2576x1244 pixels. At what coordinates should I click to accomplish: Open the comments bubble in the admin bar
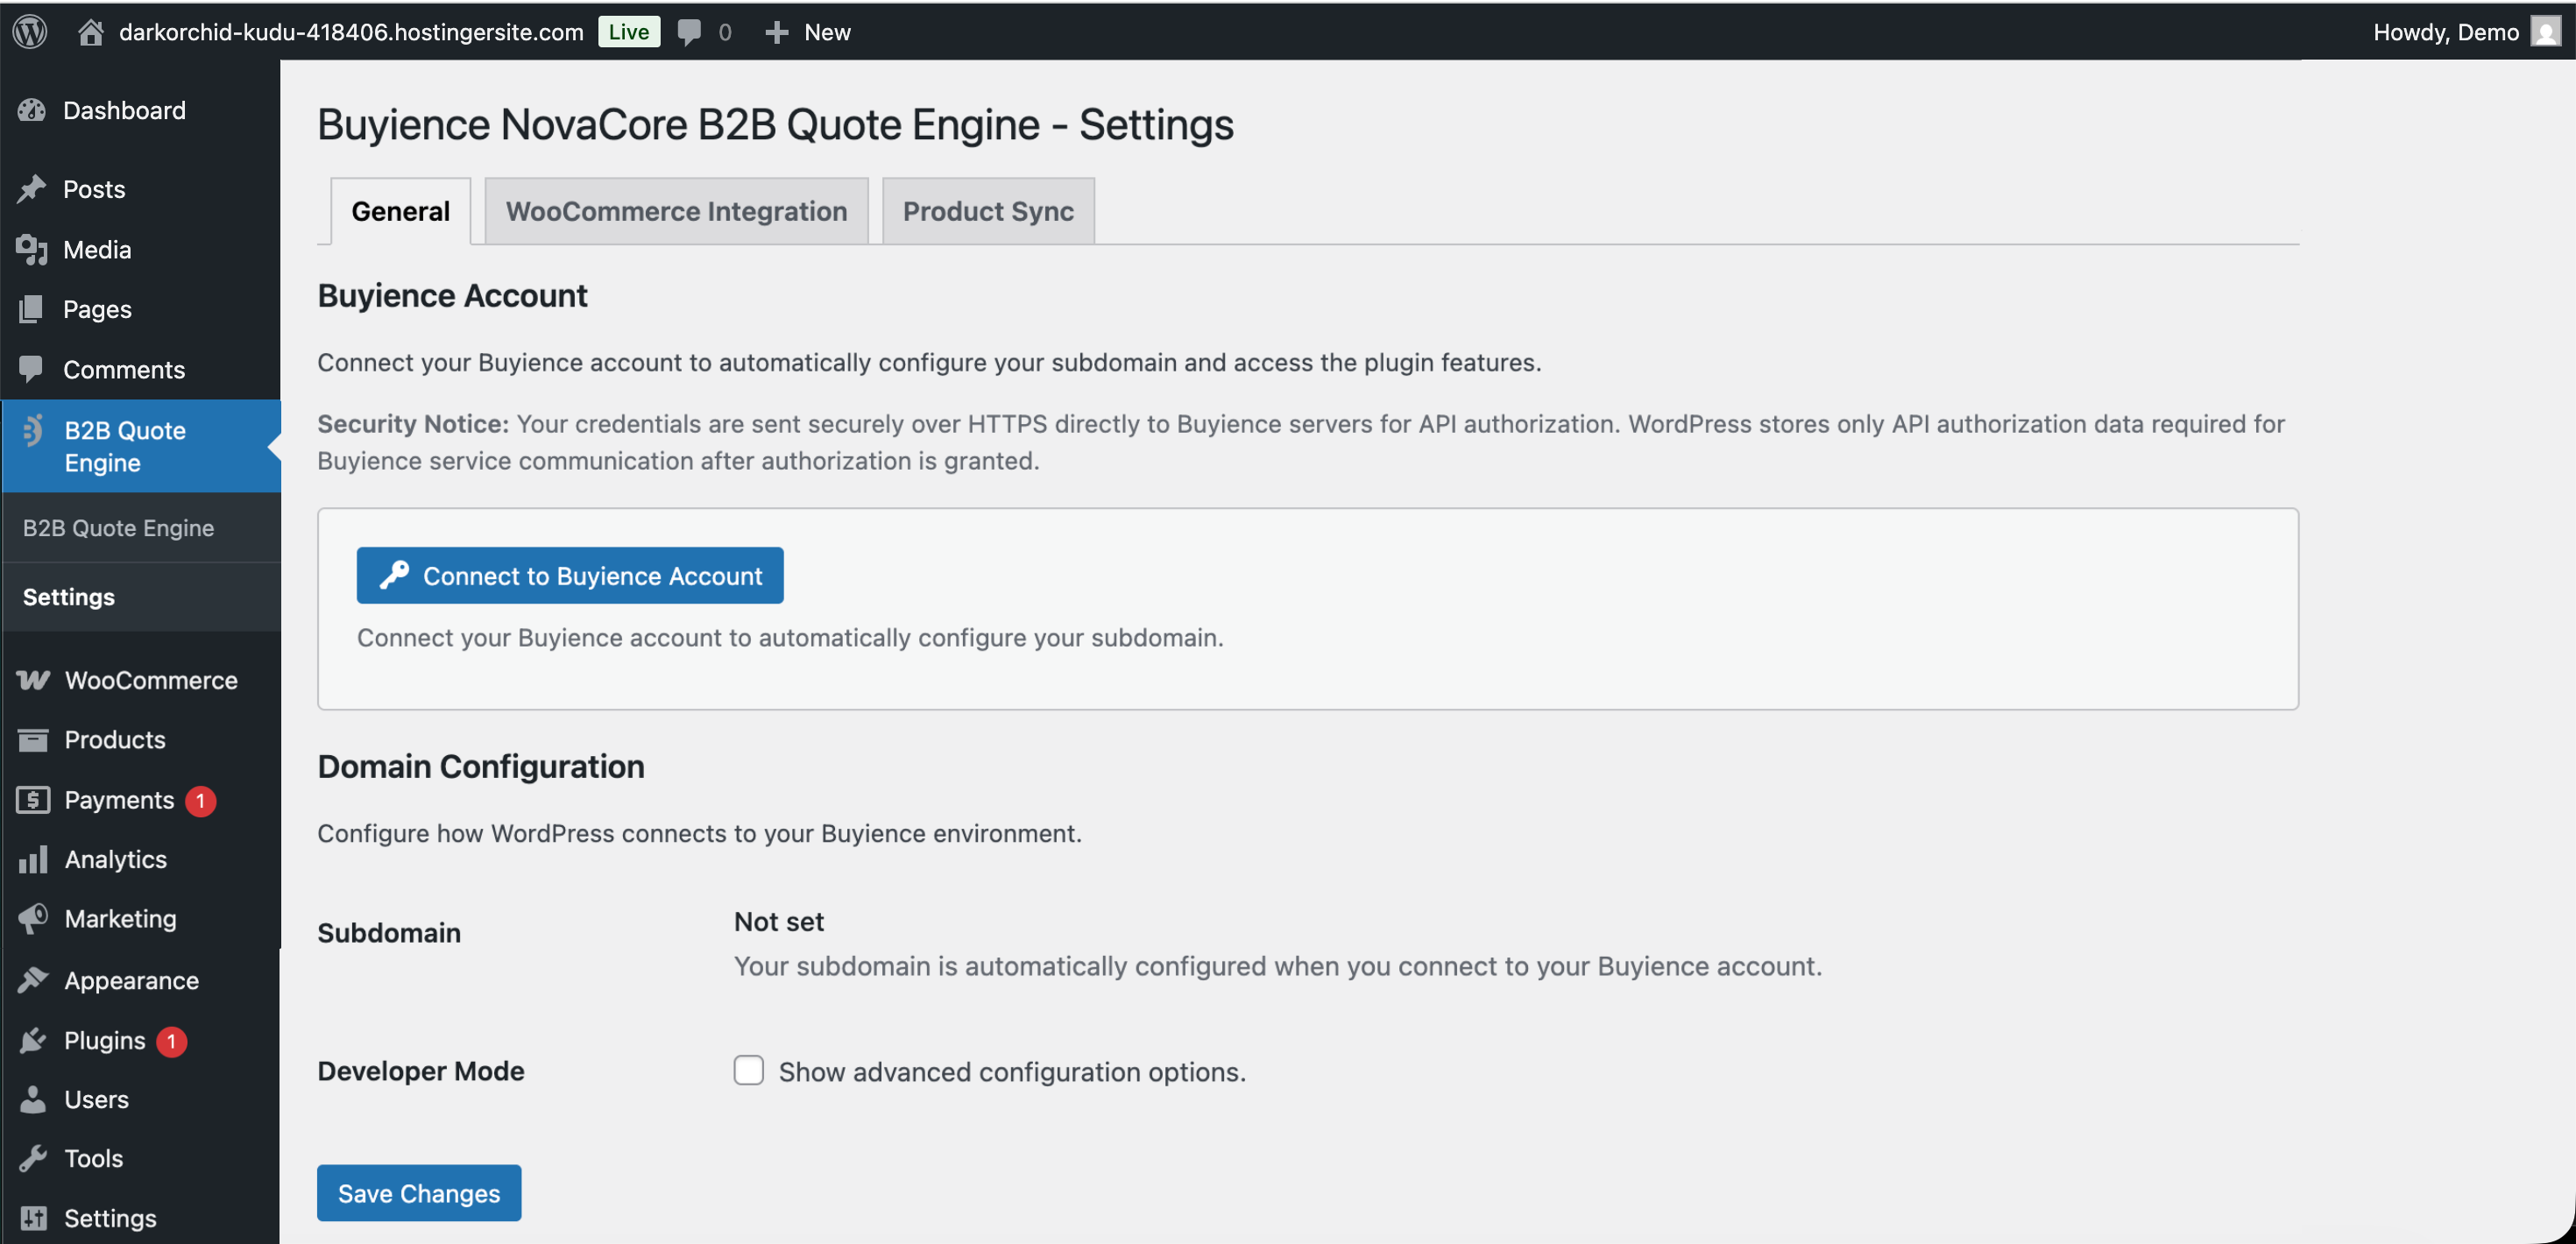[x=692, y=31]
